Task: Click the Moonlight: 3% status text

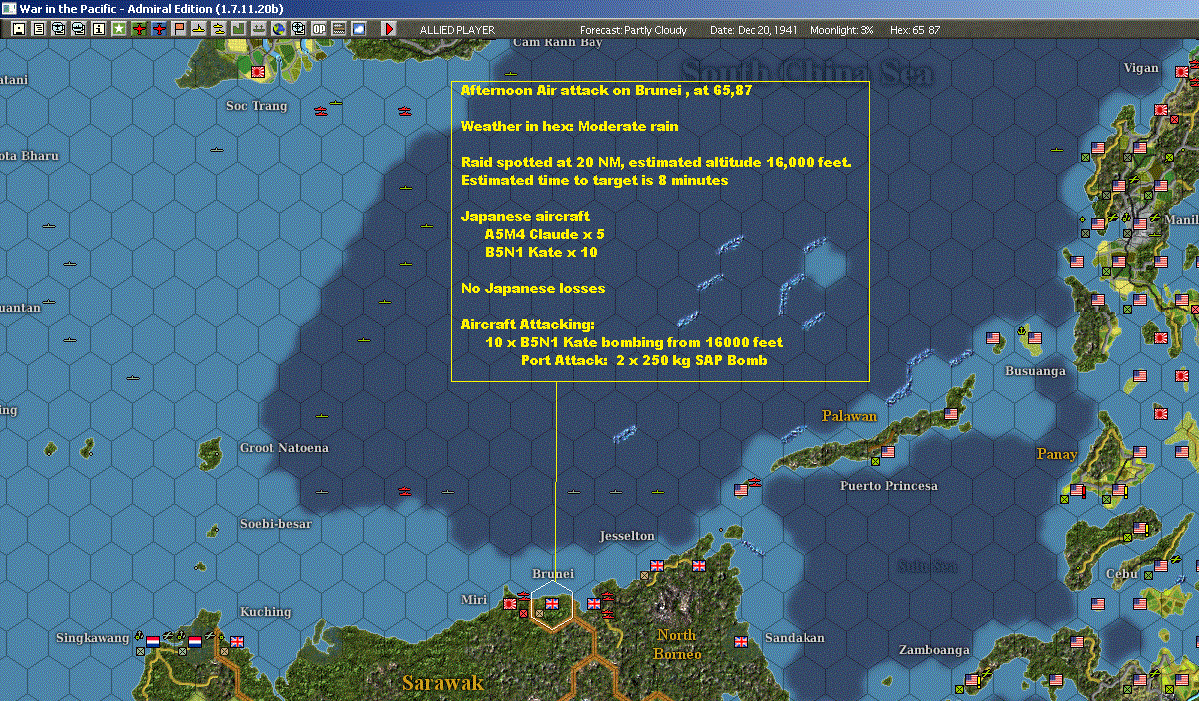Action: (x=841, y=30)
